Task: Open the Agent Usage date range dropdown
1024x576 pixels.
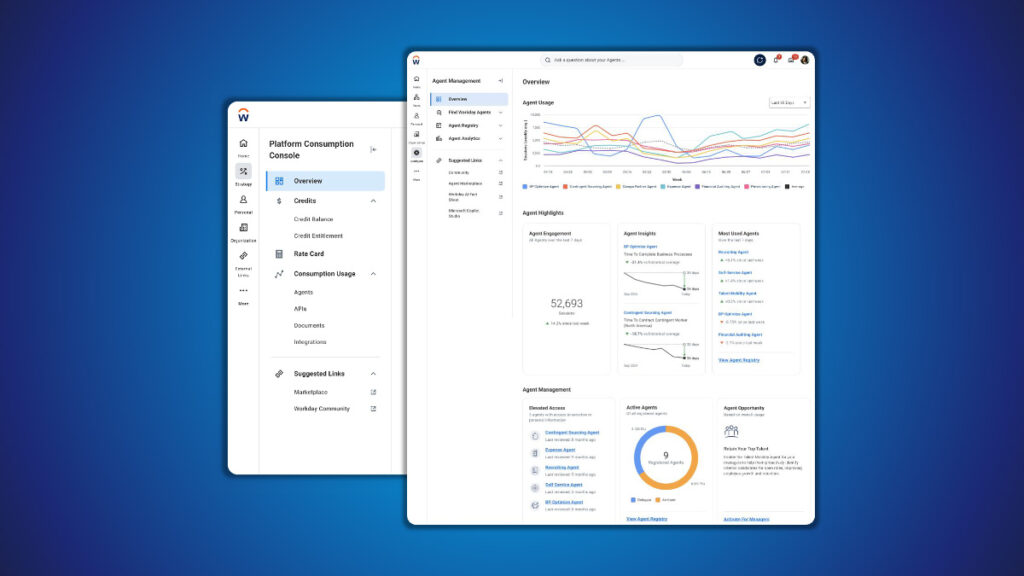Action: tap(789, 103)
